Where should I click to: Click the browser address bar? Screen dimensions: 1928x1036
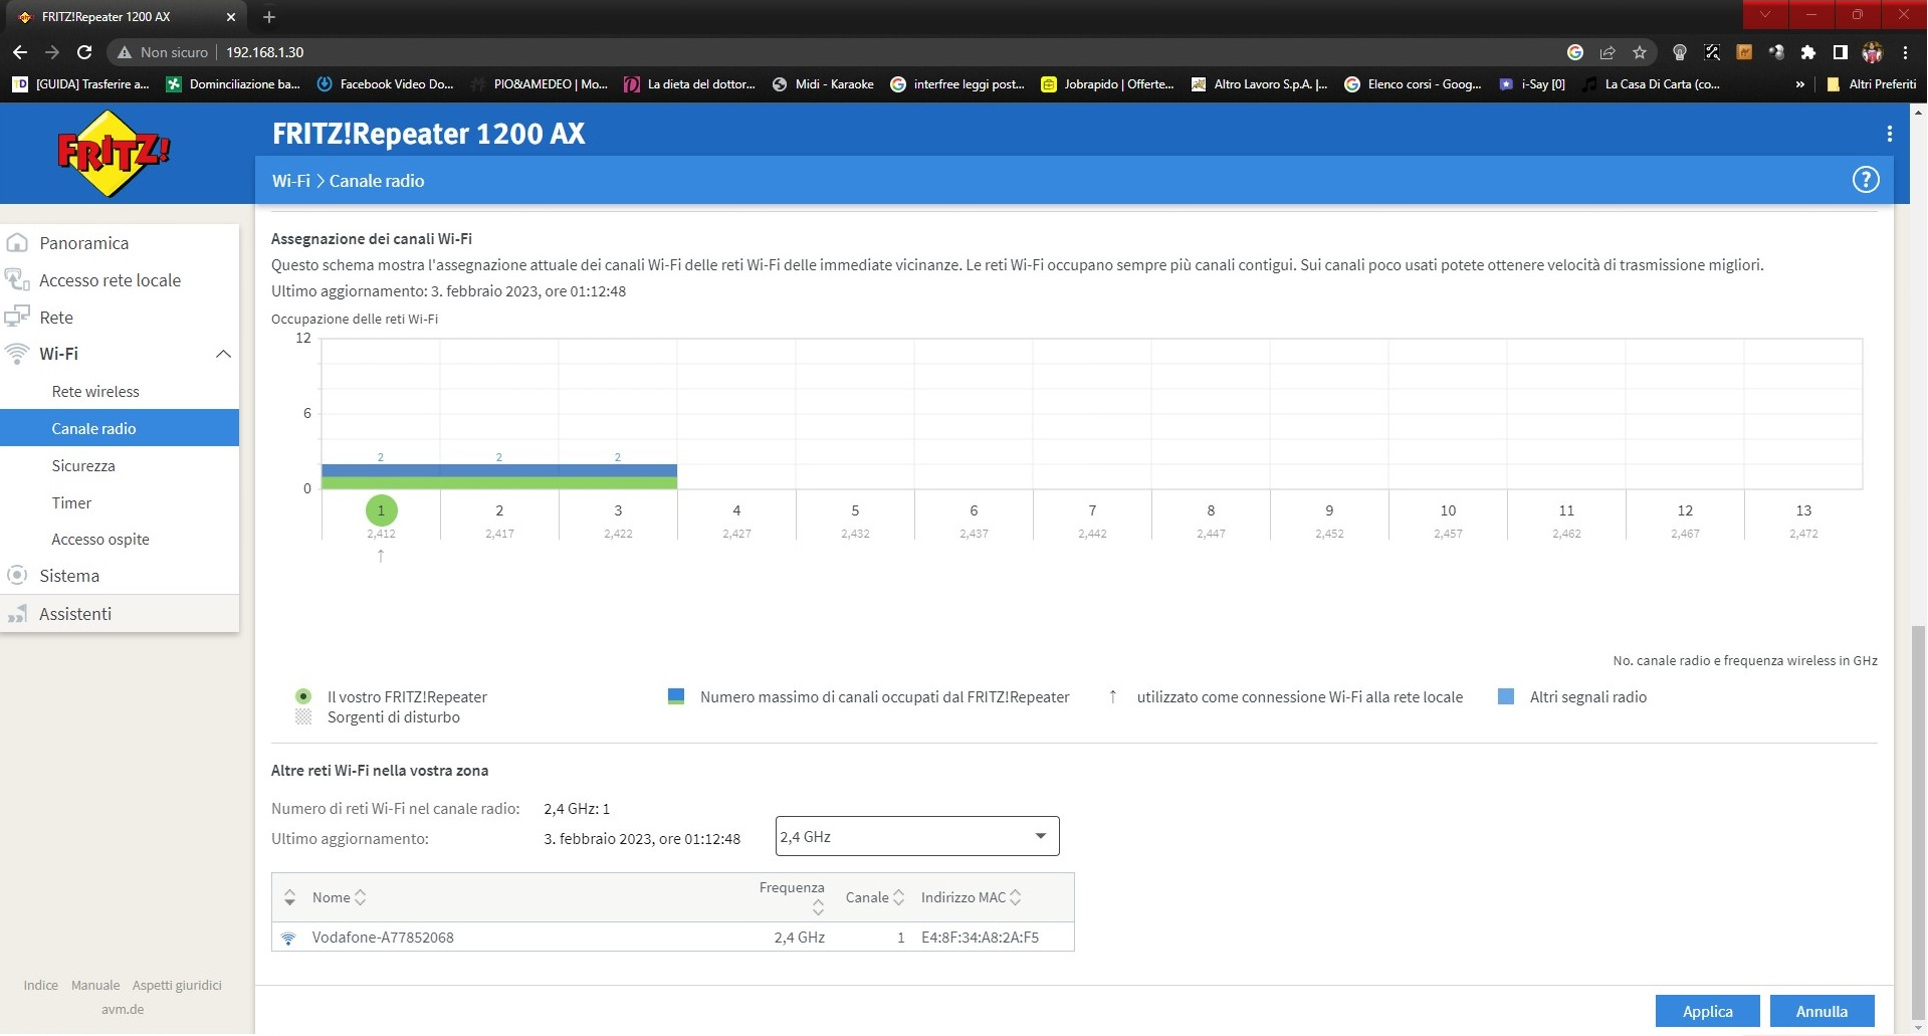click(880, 52)
